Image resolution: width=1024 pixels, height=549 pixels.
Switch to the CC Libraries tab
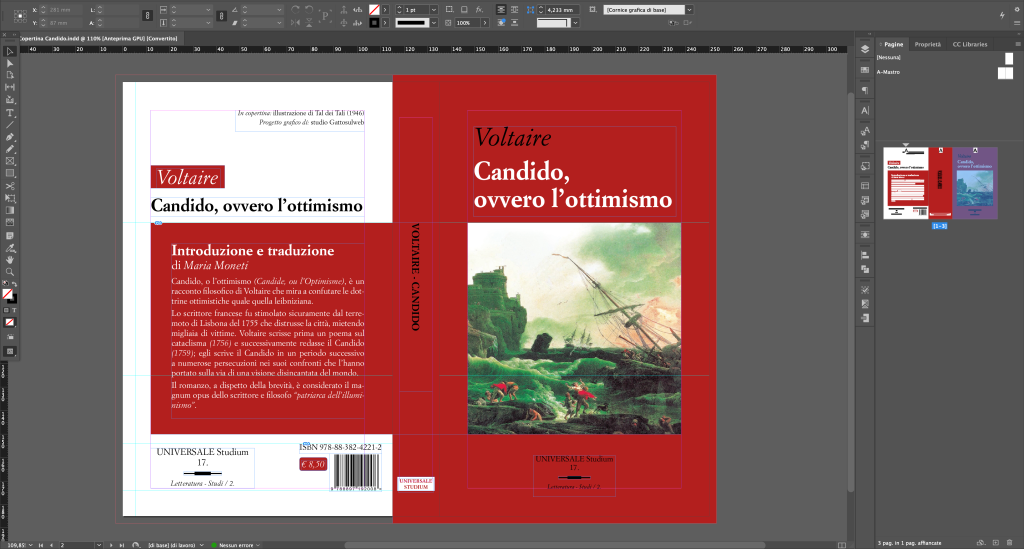point(970,44)
